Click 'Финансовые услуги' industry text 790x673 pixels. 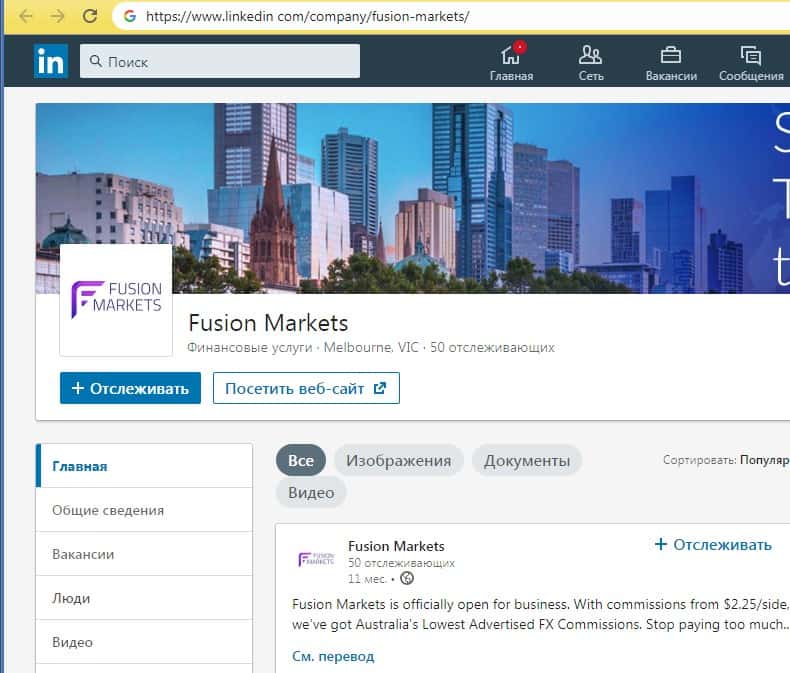[250, 347]
